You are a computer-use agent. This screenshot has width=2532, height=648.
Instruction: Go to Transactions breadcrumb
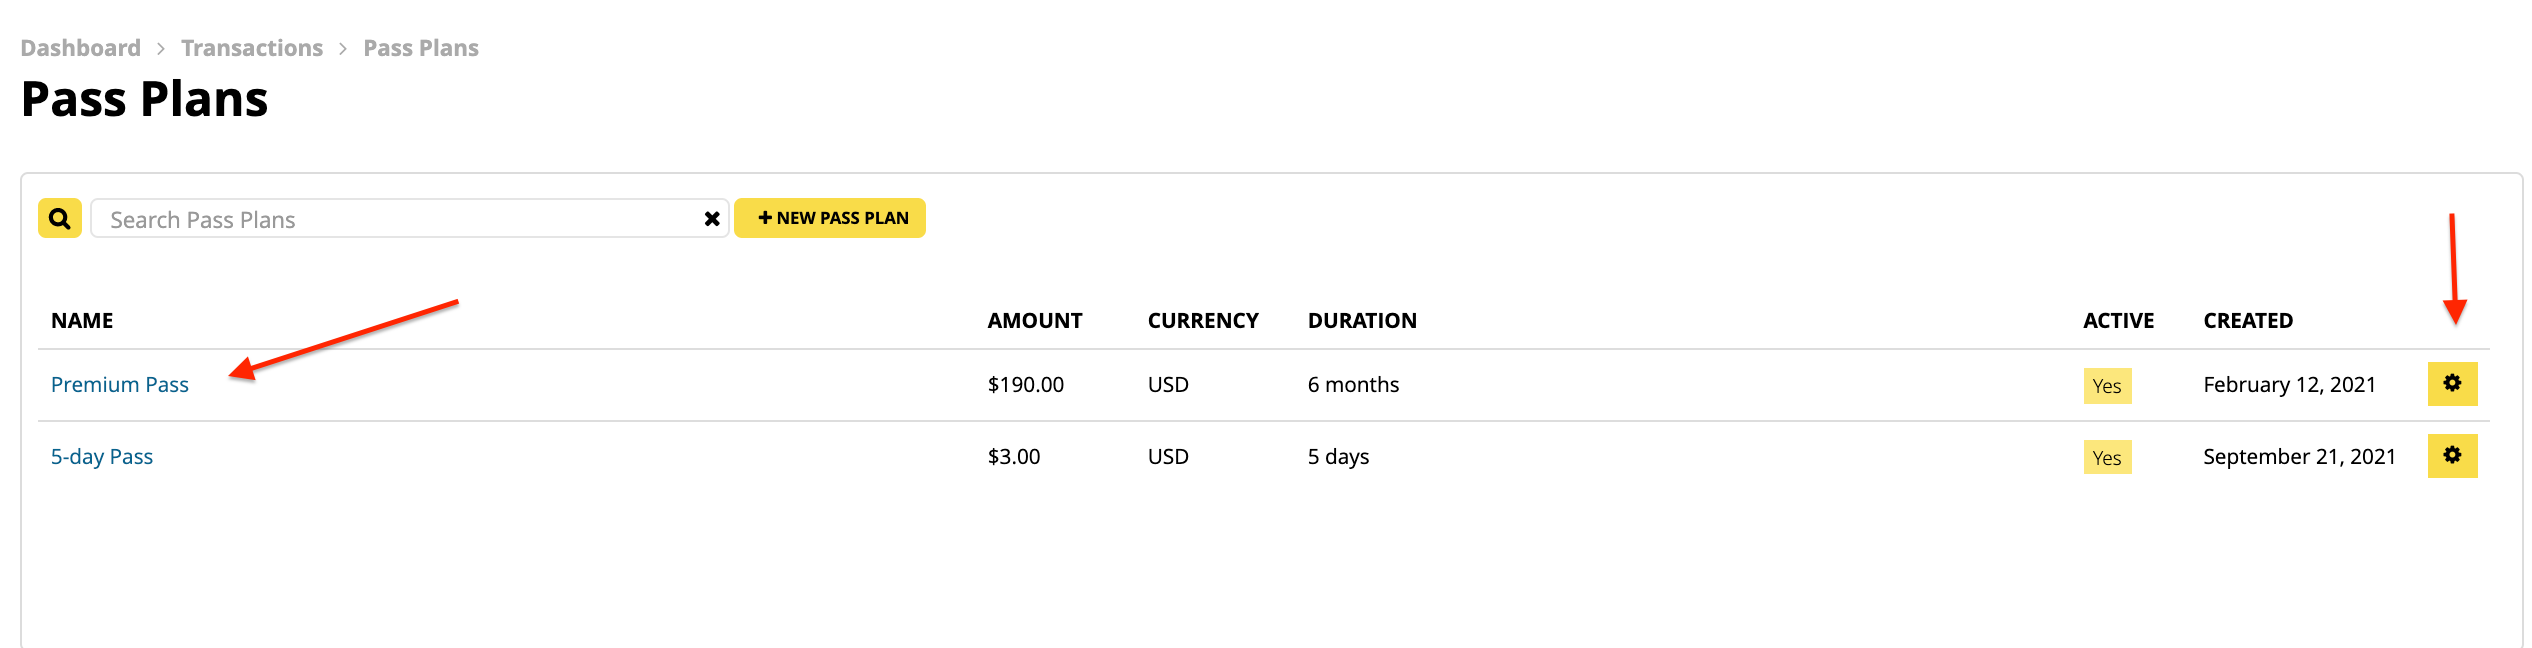tap(252, 48)
